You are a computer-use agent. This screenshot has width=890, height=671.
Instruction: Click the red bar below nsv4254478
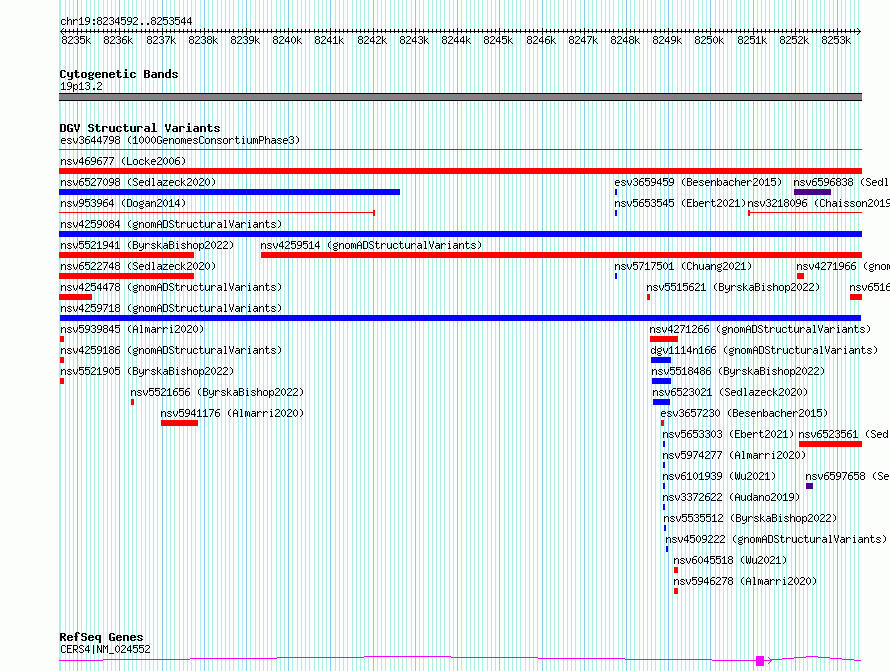coord(75,297)
